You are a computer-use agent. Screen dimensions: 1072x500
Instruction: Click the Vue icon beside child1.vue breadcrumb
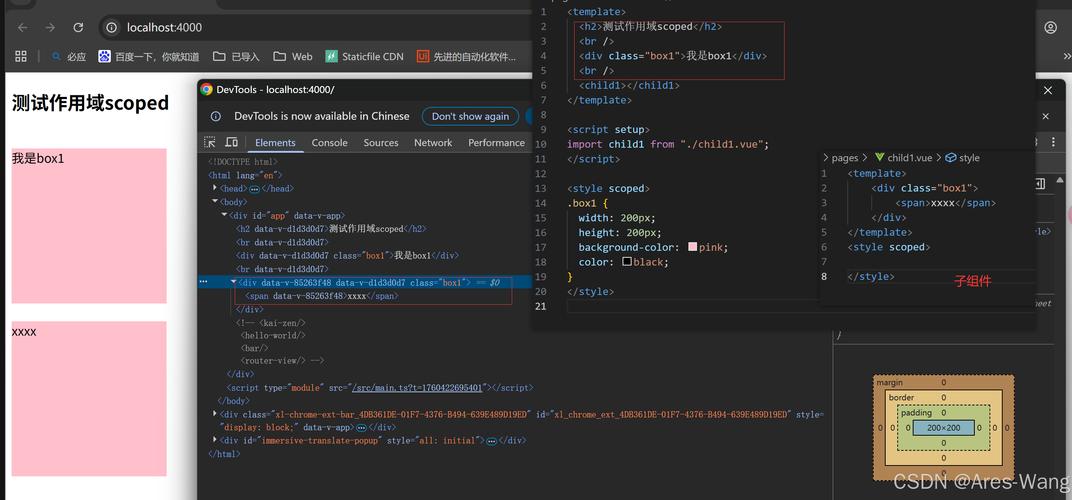879,157
